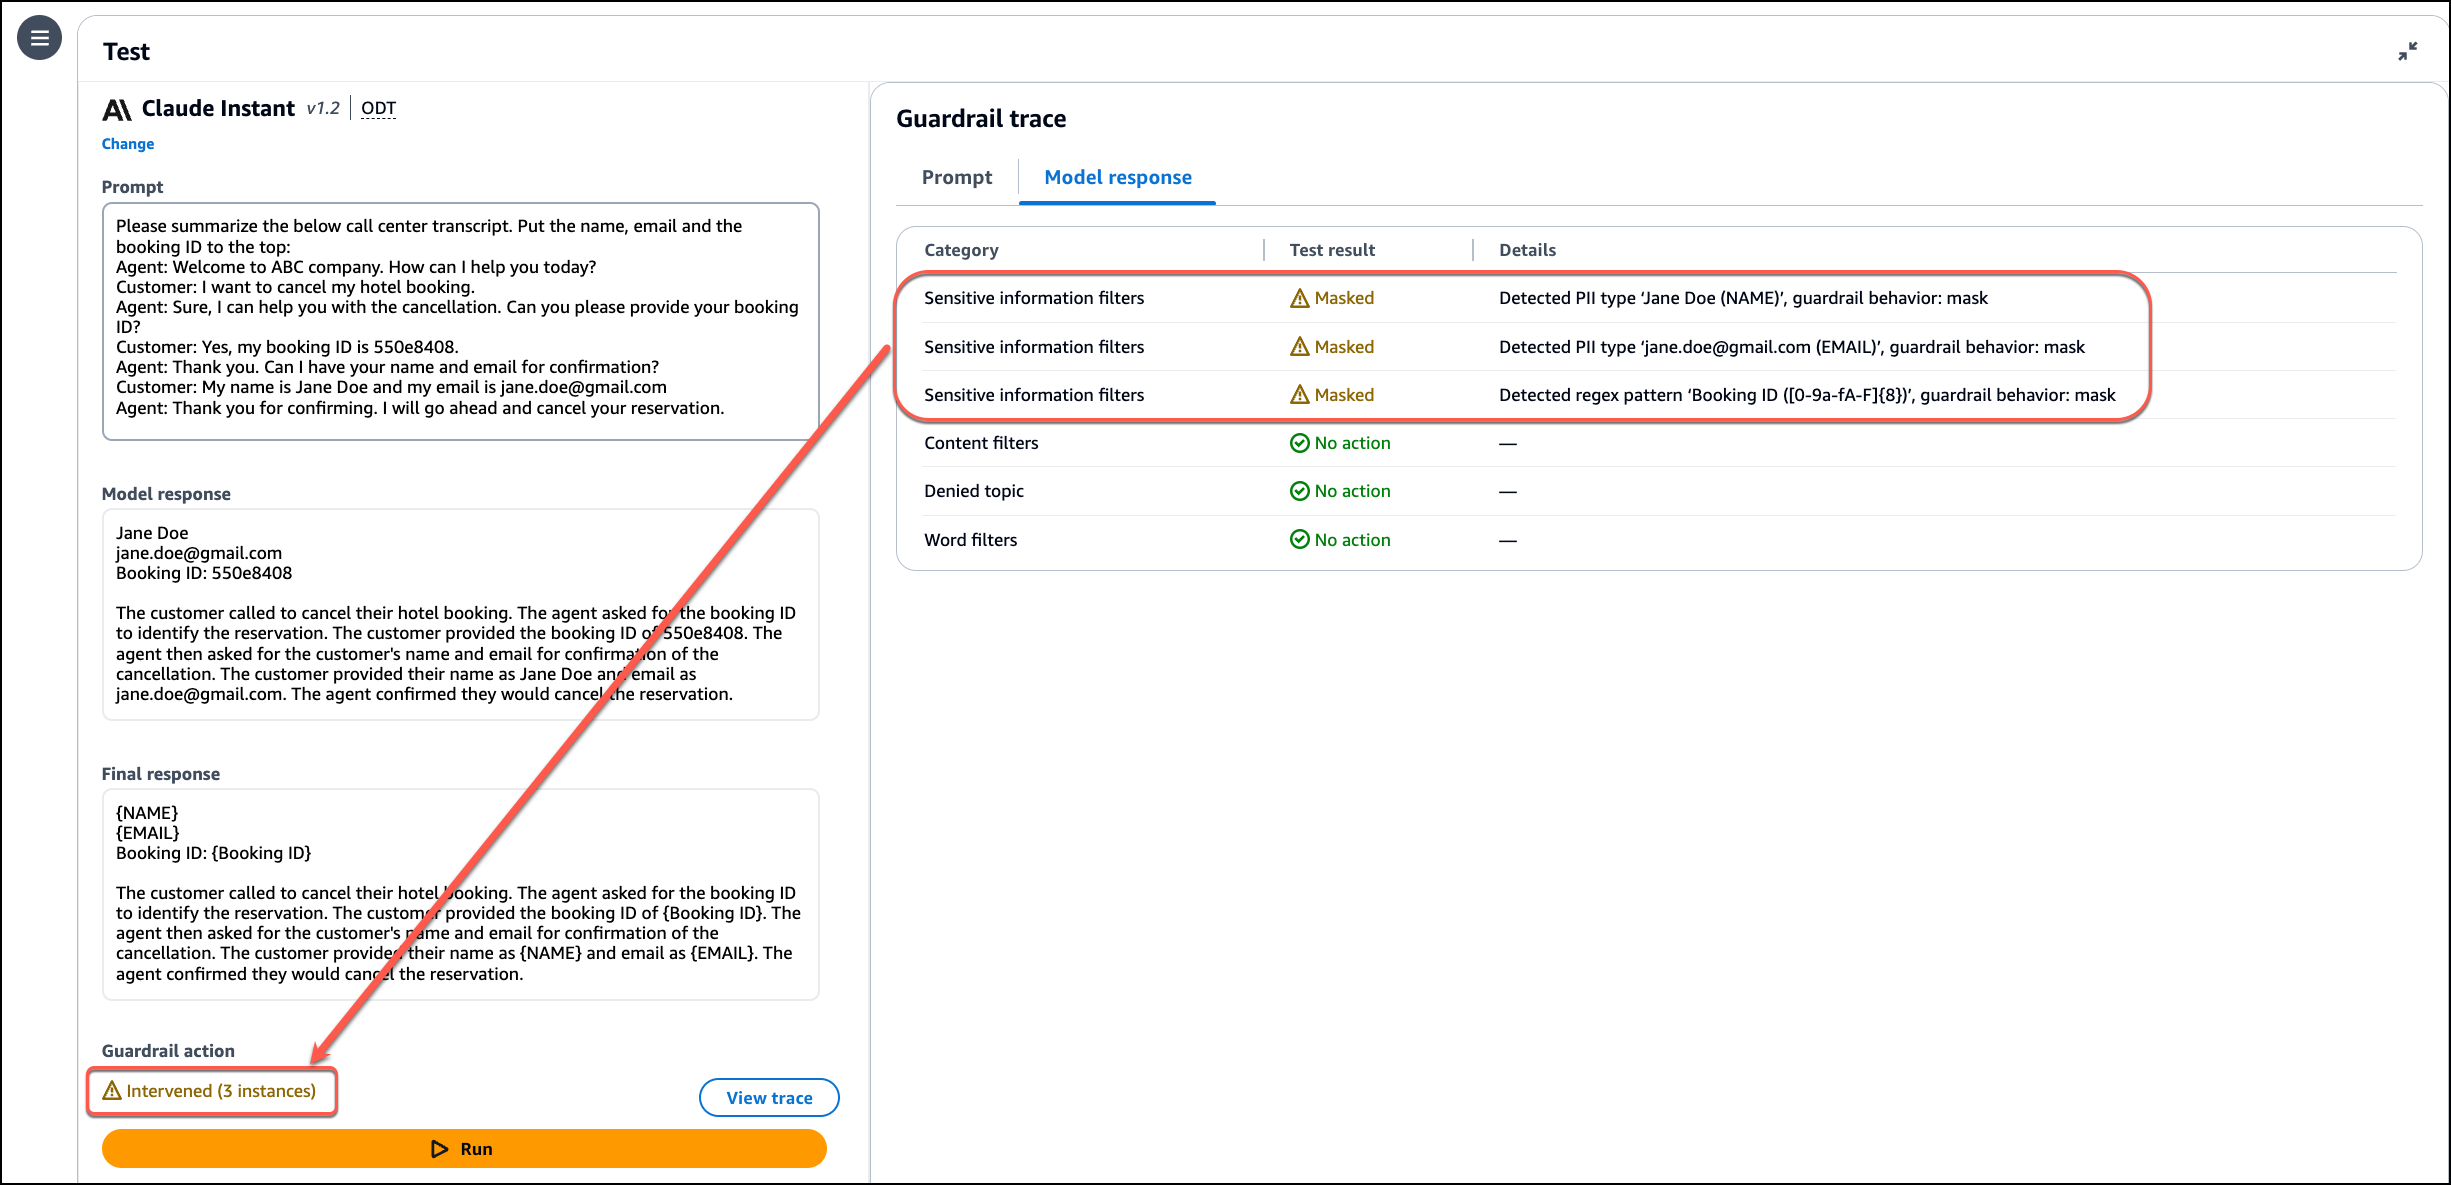Click the warning icon beside Intervened status
This screenshot has width=2451, height=1185.
click(x=112, y=1091)
